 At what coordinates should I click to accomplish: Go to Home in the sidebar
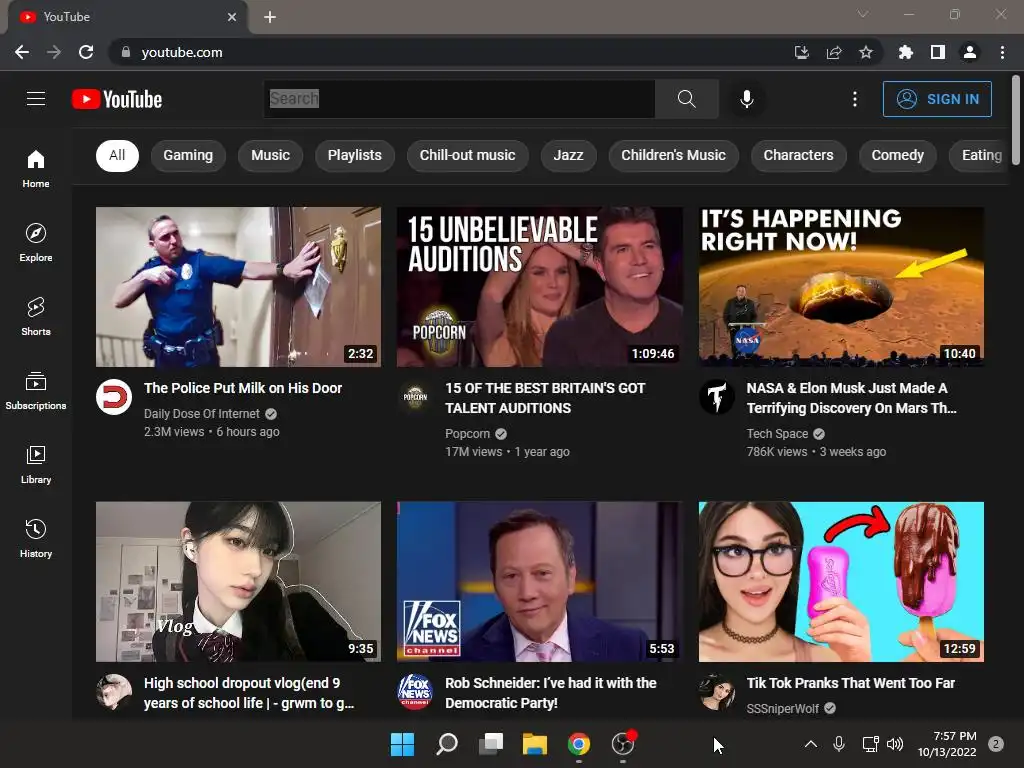point(36,168)
